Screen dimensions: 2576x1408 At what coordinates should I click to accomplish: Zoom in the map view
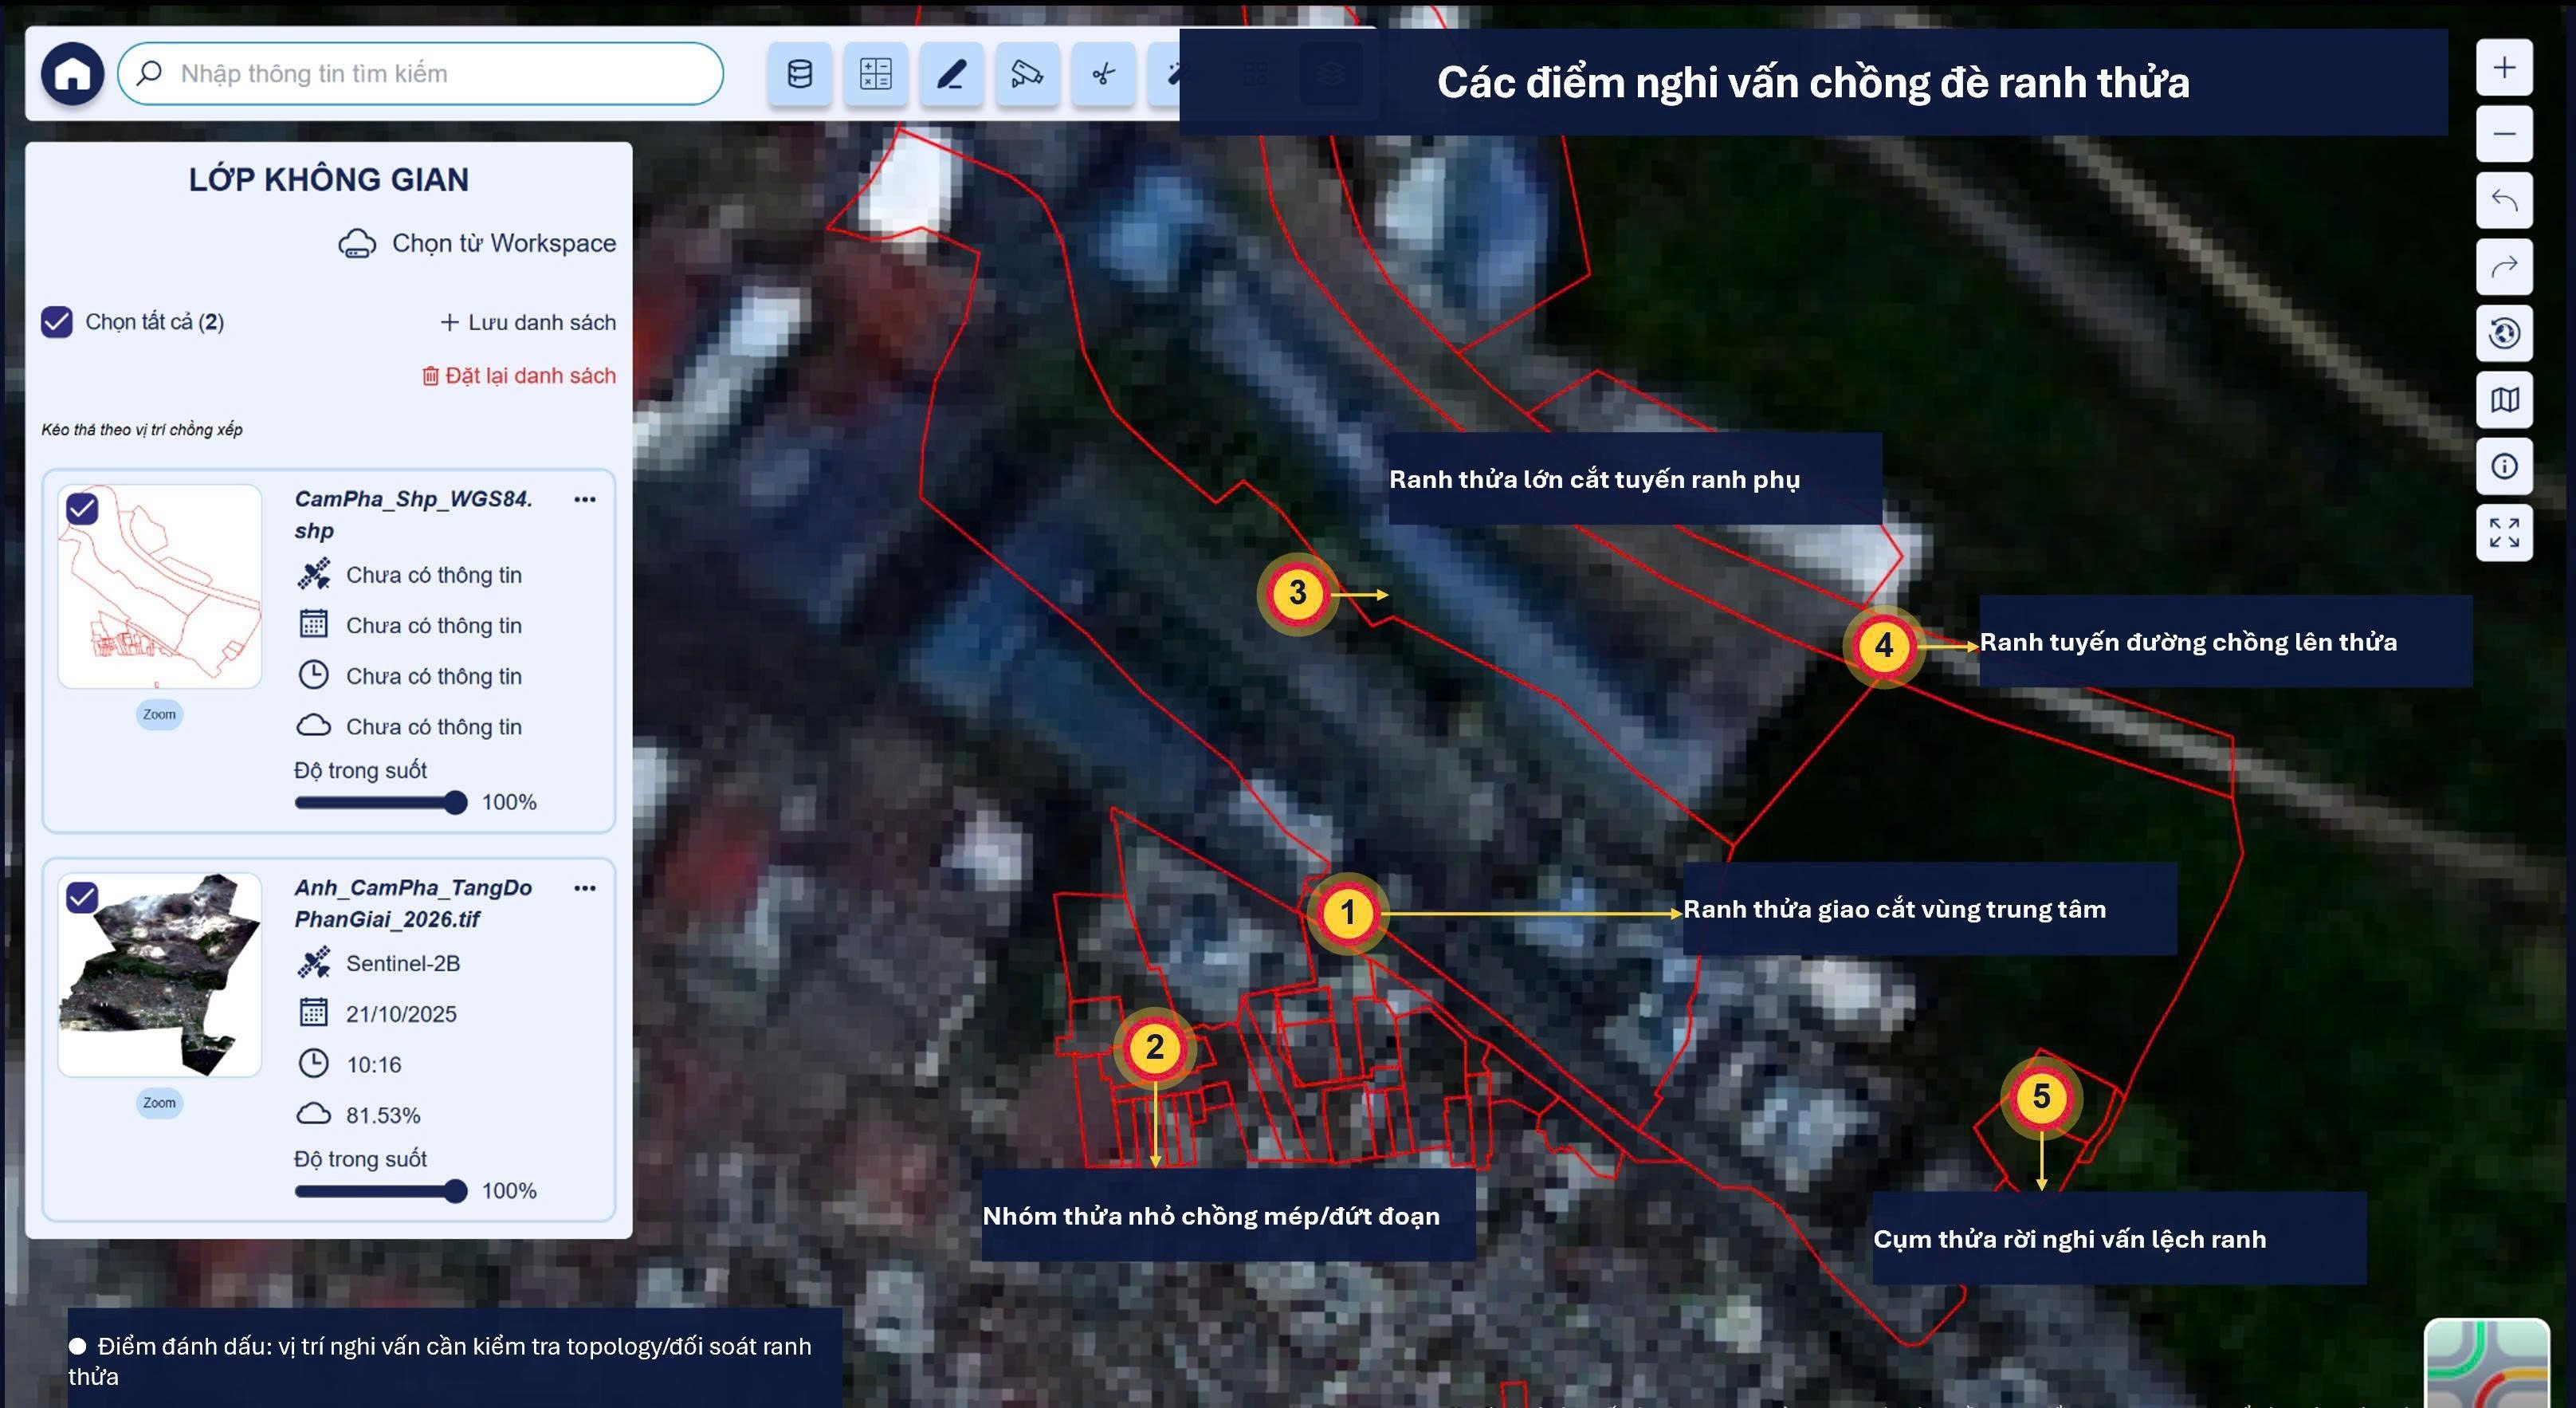(2504, 67)
